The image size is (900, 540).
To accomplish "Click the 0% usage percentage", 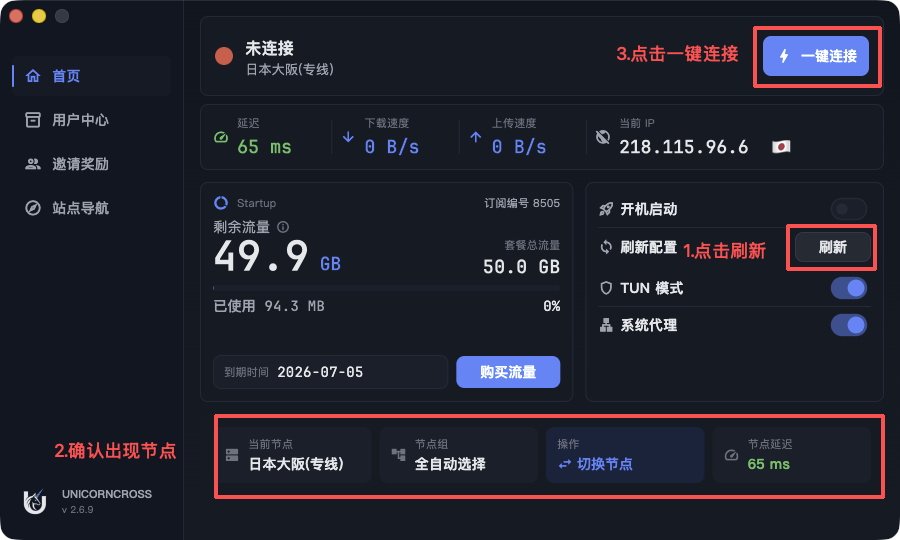I will 552,306.
